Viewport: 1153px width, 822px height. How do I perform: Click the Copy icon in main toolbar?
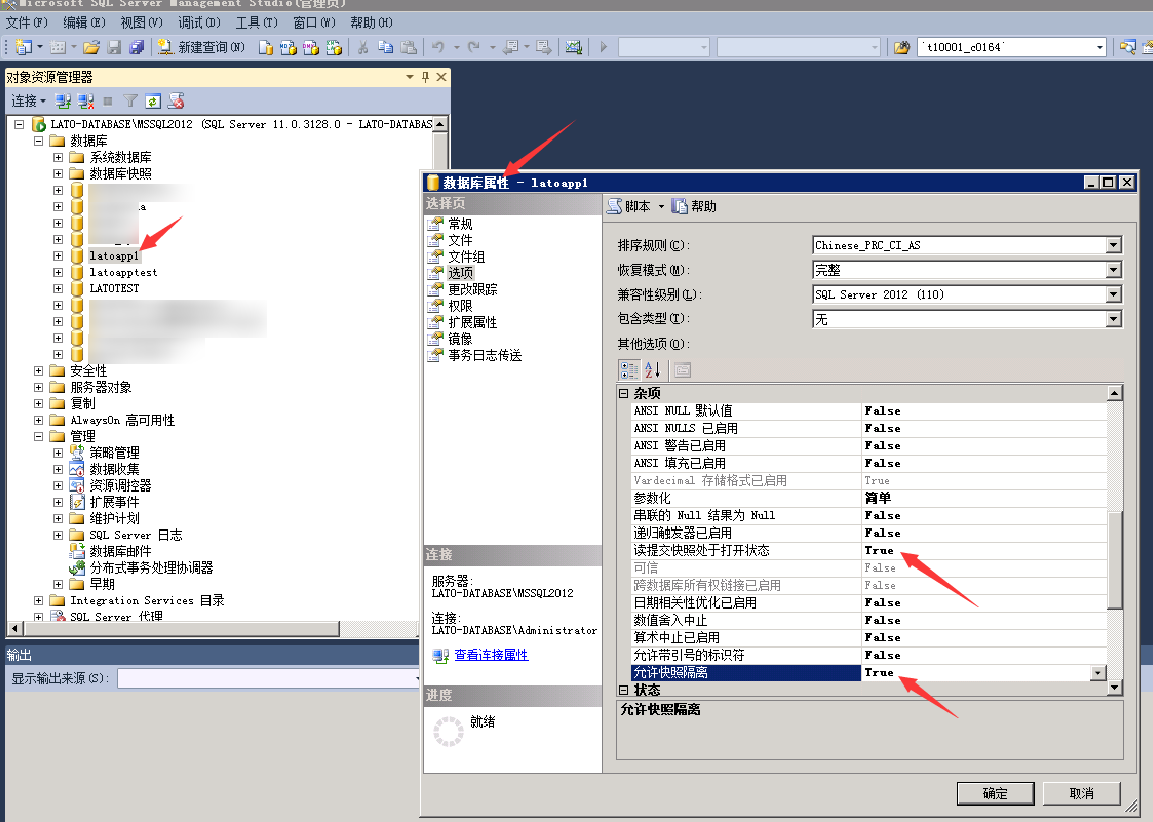pyautogui.click(x=385, y=47)
